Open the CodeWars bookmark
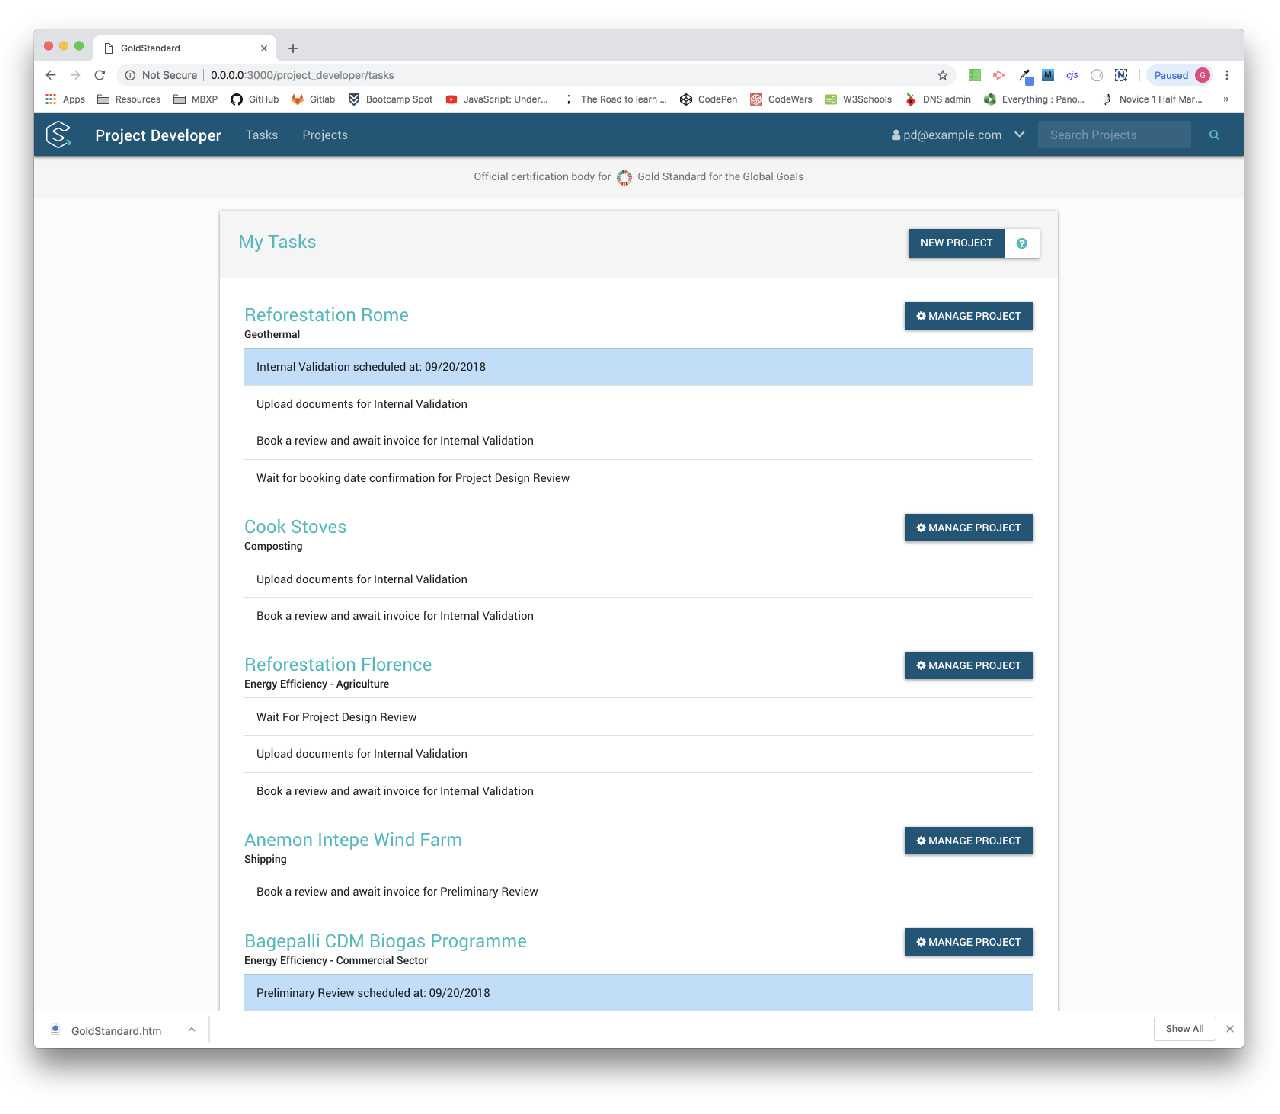1280x1114 pixels. (x=781, y=99)
